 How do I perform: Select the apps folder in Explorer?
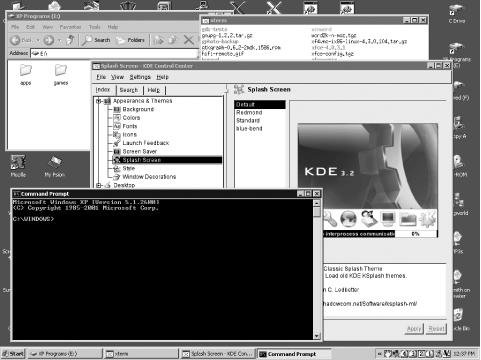point(25,75)
